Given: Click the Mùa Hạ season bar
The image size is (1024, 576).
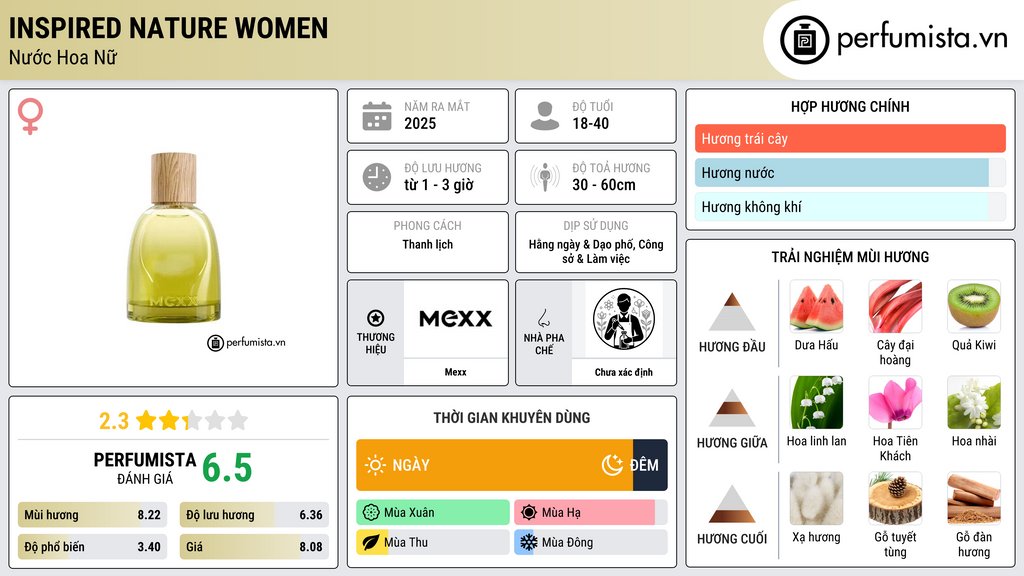Looking at the screenshot, I should coord(590,513).
